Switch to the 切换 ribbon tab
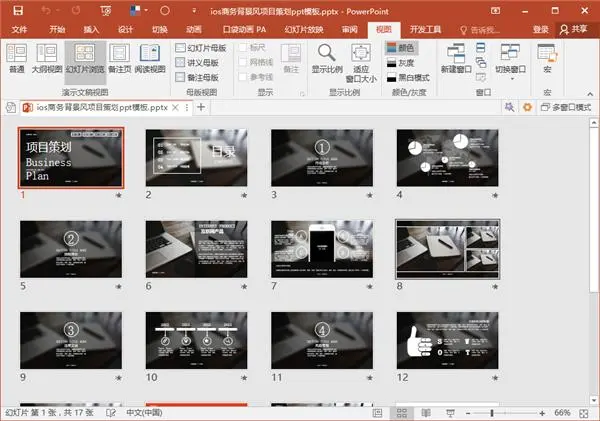The height and width of the screenshot is (421, 600). tap(160, 29)
